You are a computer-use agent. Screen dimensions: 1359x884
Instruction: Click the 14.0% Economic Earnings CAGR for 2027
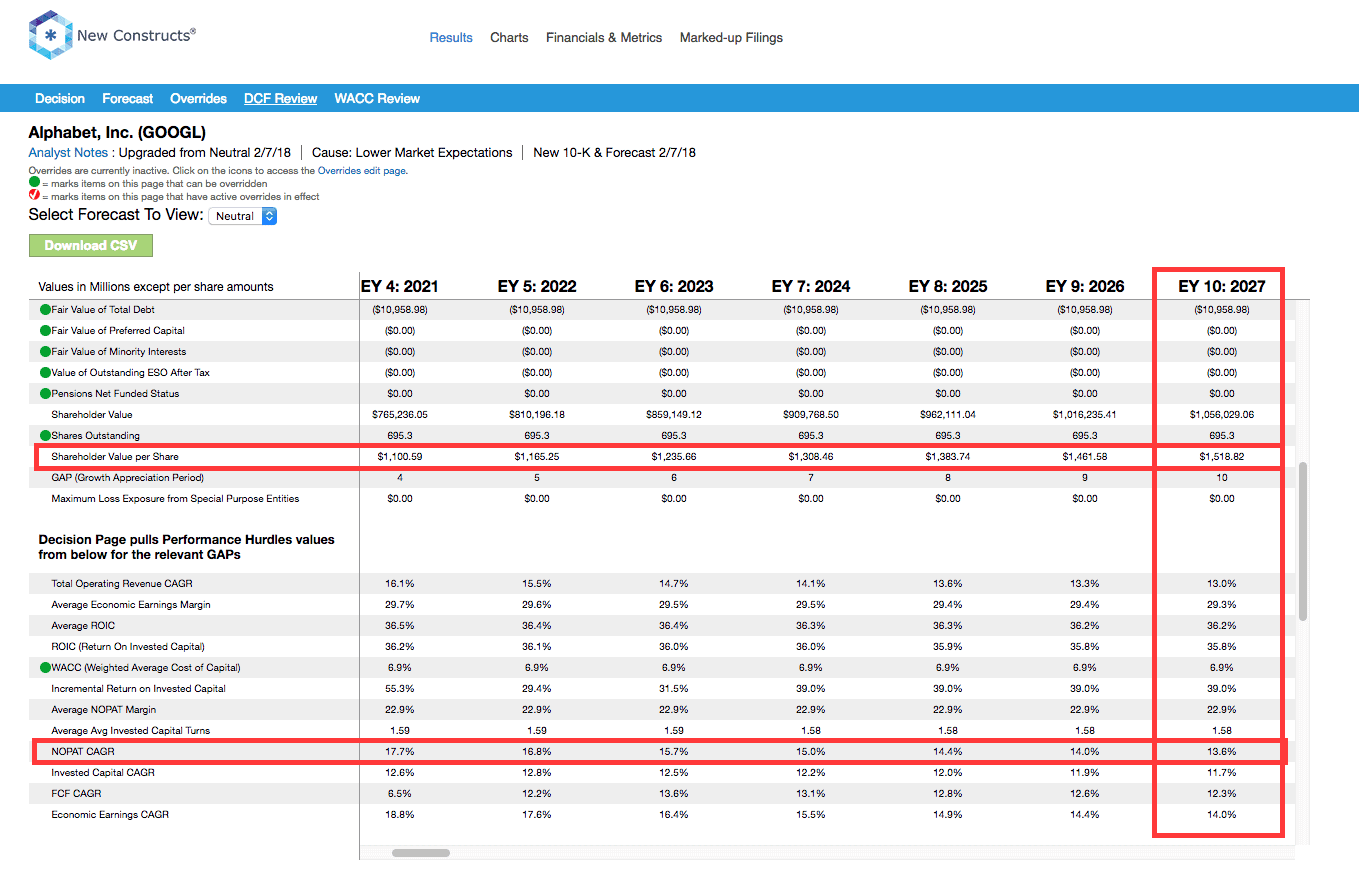coord(1222,815)
